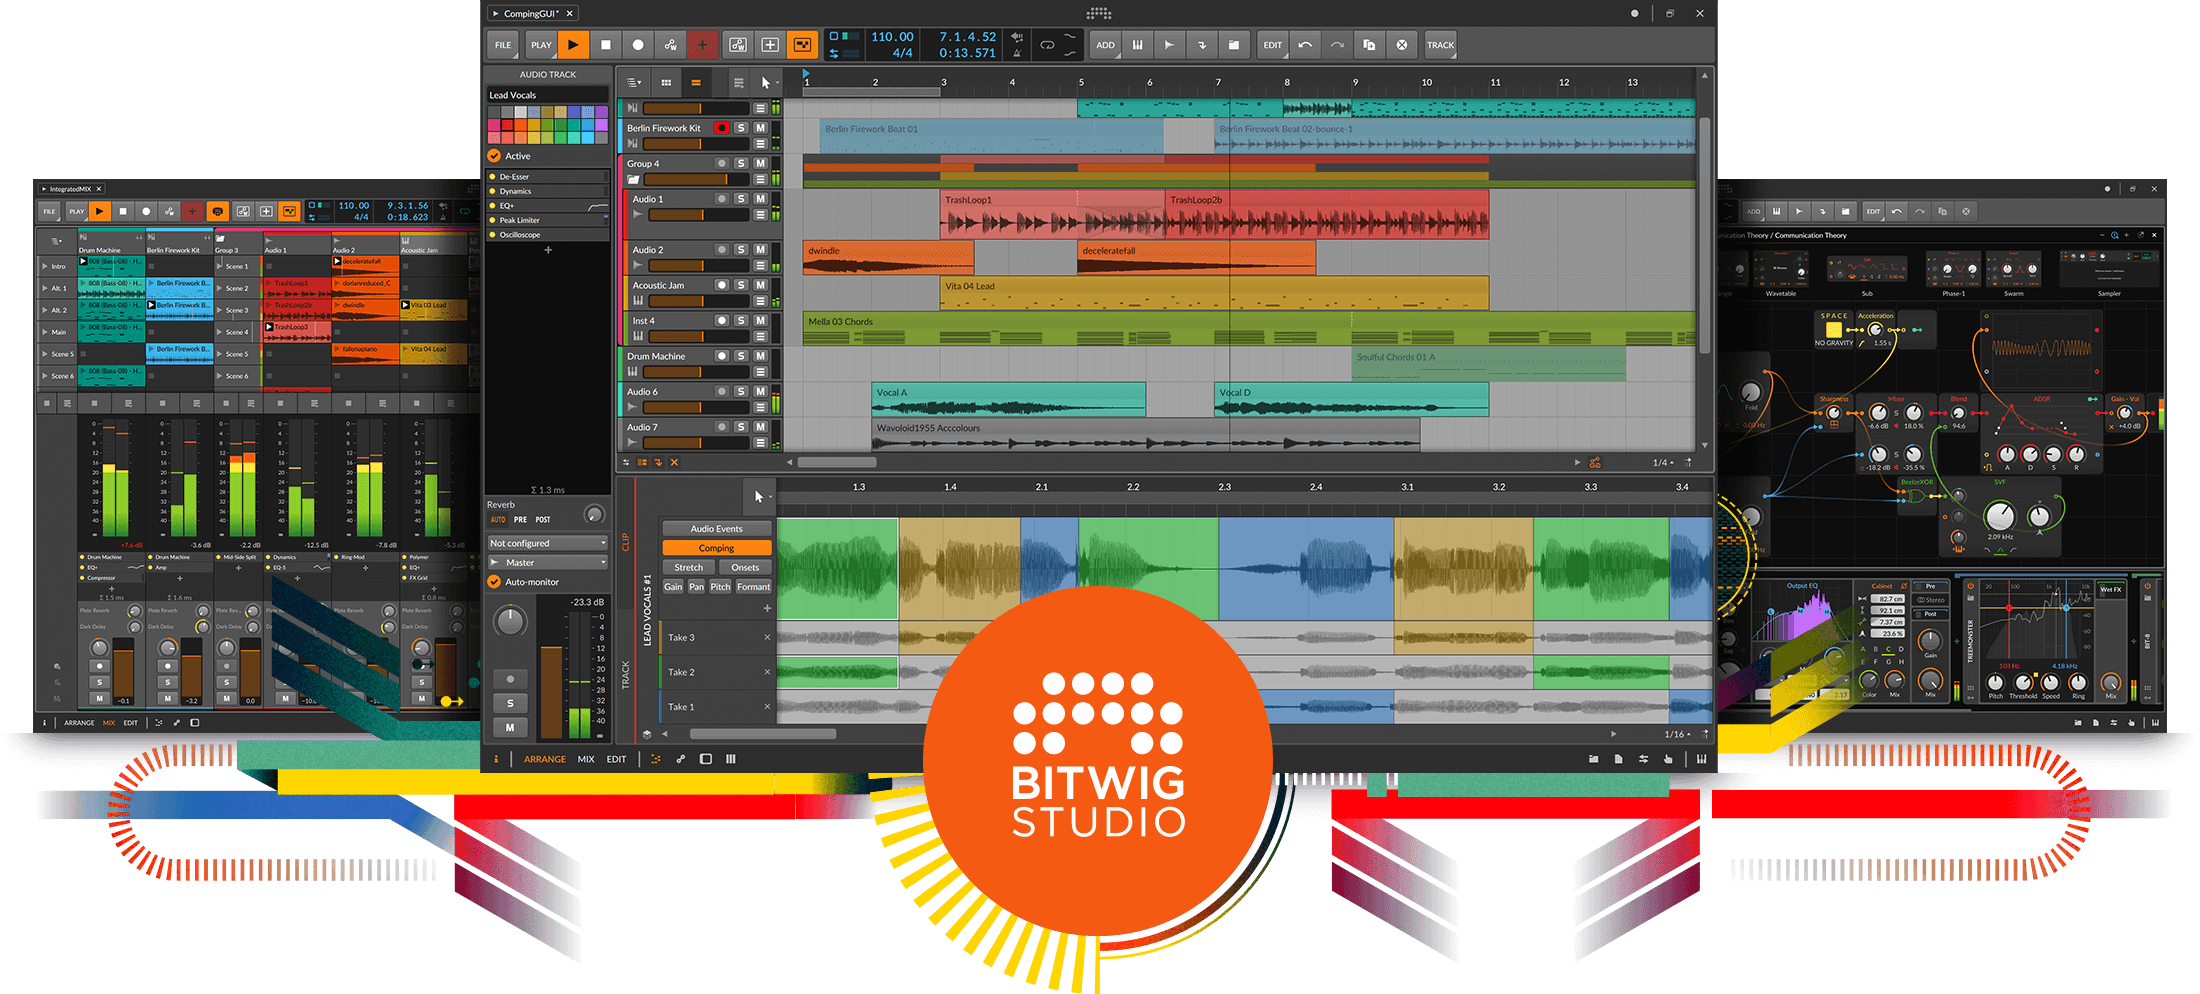This screenshot has width=2200, height=994.
Task: Switch to the bottom EDIT view tab
Action: [x=617, y=759]
